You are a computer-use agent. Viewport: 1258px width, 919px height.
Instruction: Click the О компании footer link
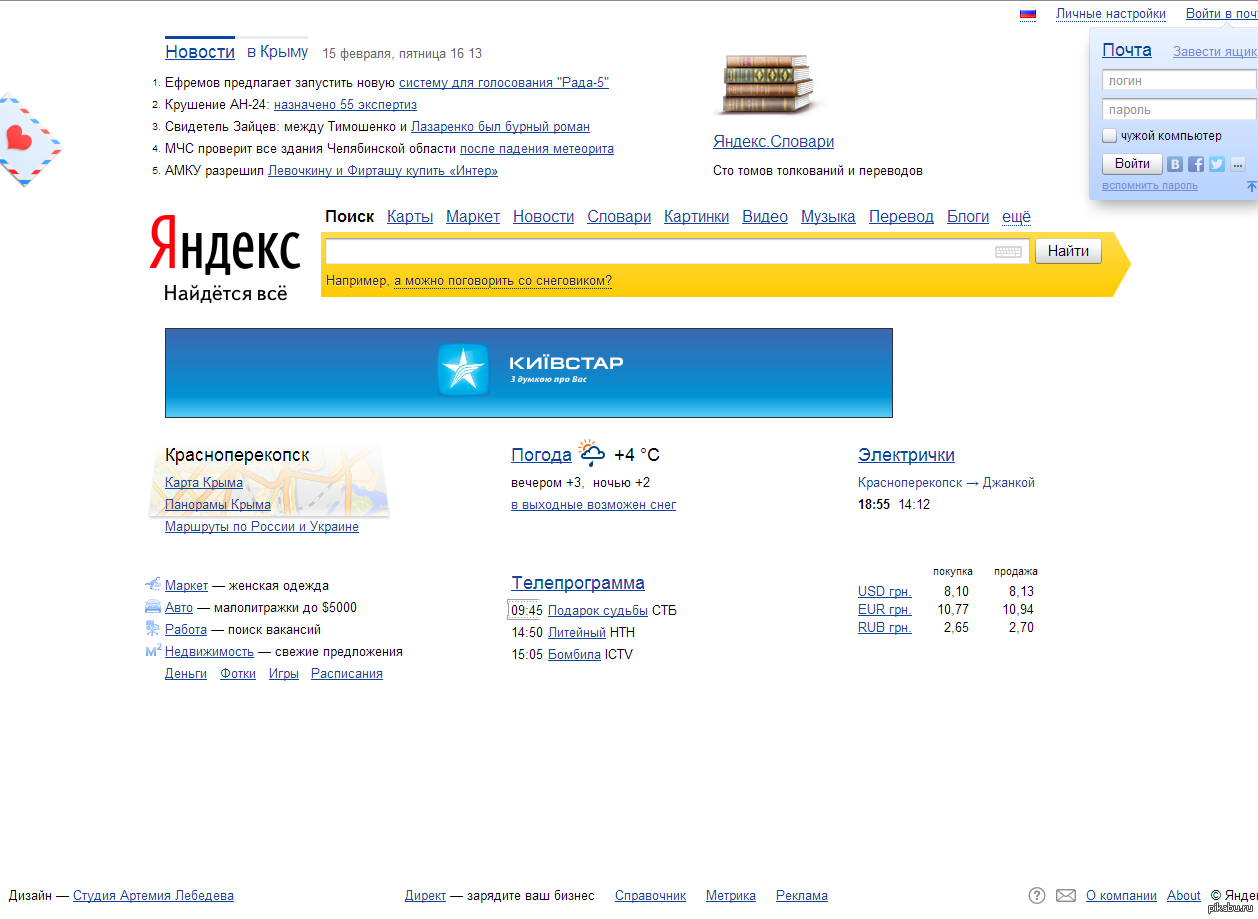click(1121, 896)
